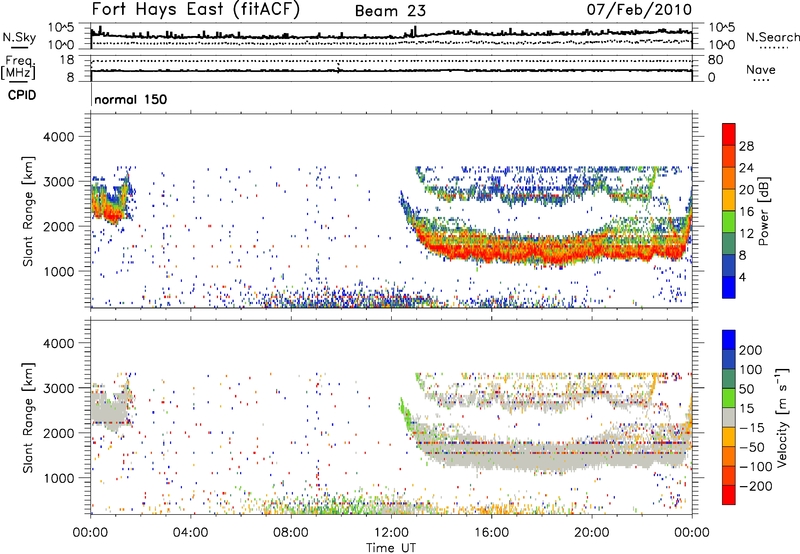
Task: Click the Power colorbar tick '16'
Action: point(746,212)
